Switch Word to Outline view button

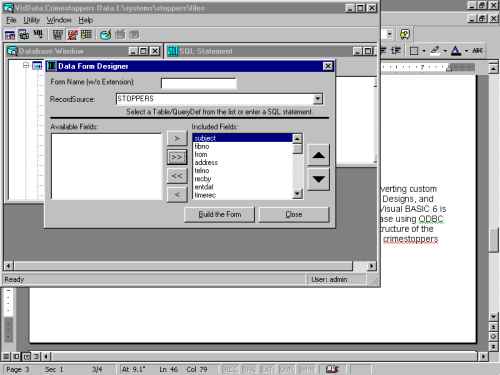(36, 356)
